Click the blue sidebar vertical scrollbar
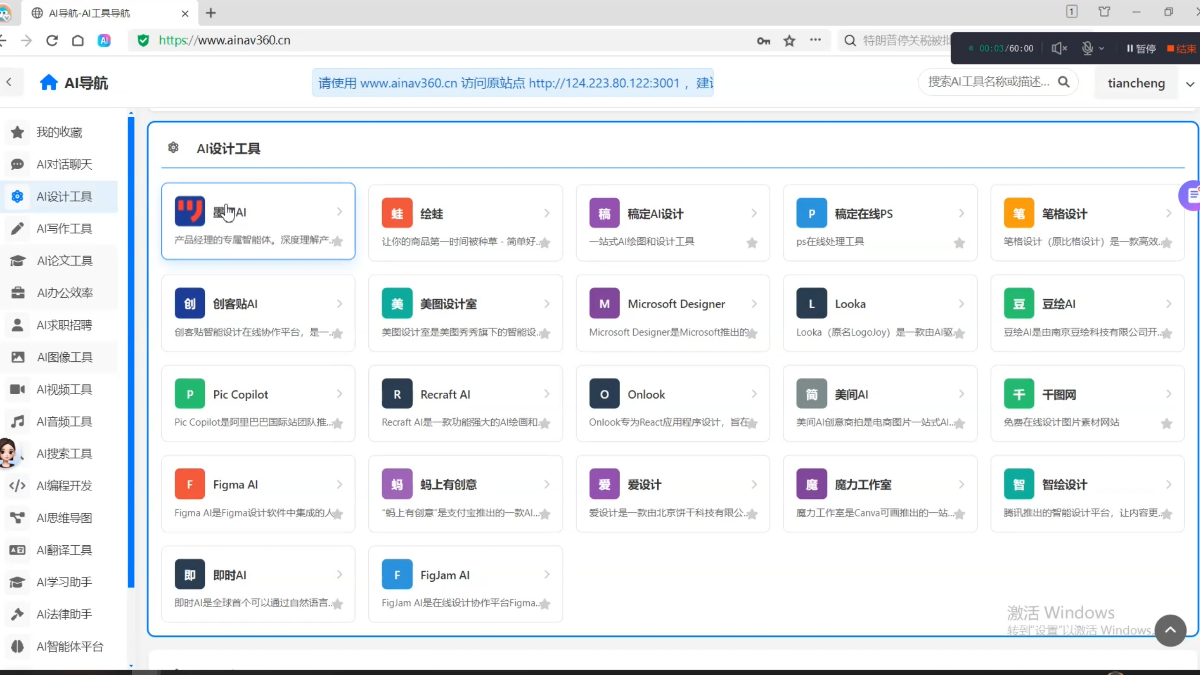 coord(131,350)
